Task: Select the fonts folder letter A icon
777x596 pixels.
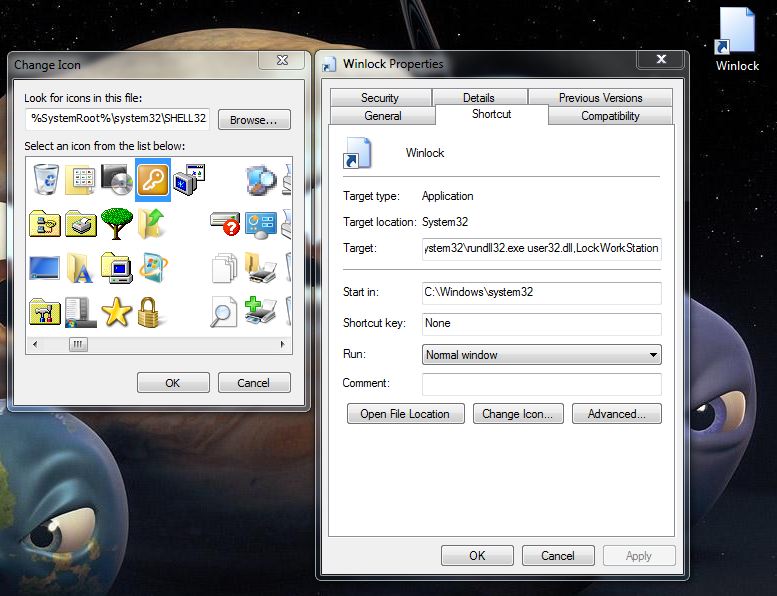Action: pos(80,268)
